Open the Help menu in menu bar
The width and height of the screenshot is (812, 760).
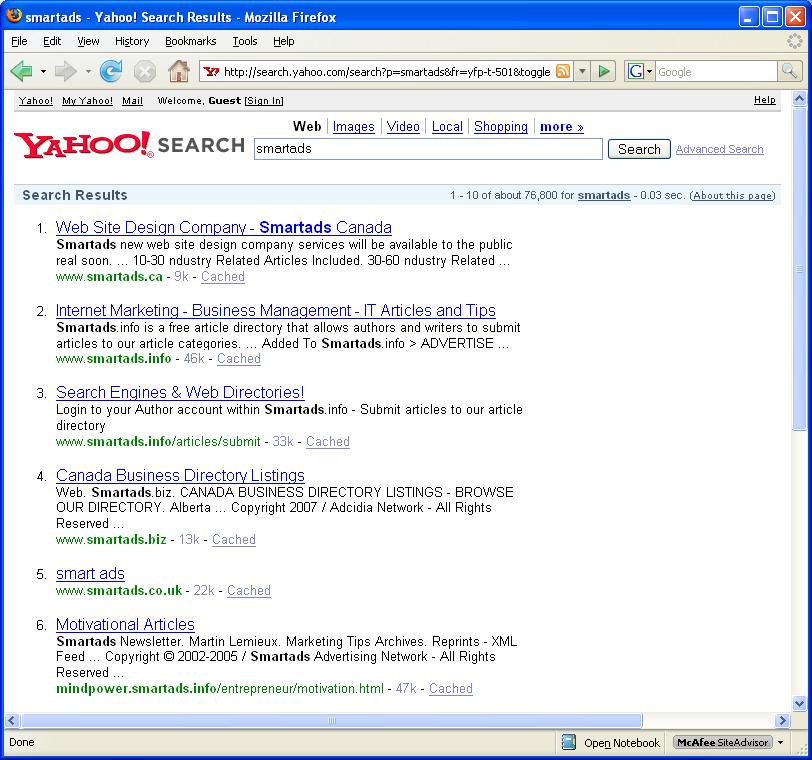283,41
